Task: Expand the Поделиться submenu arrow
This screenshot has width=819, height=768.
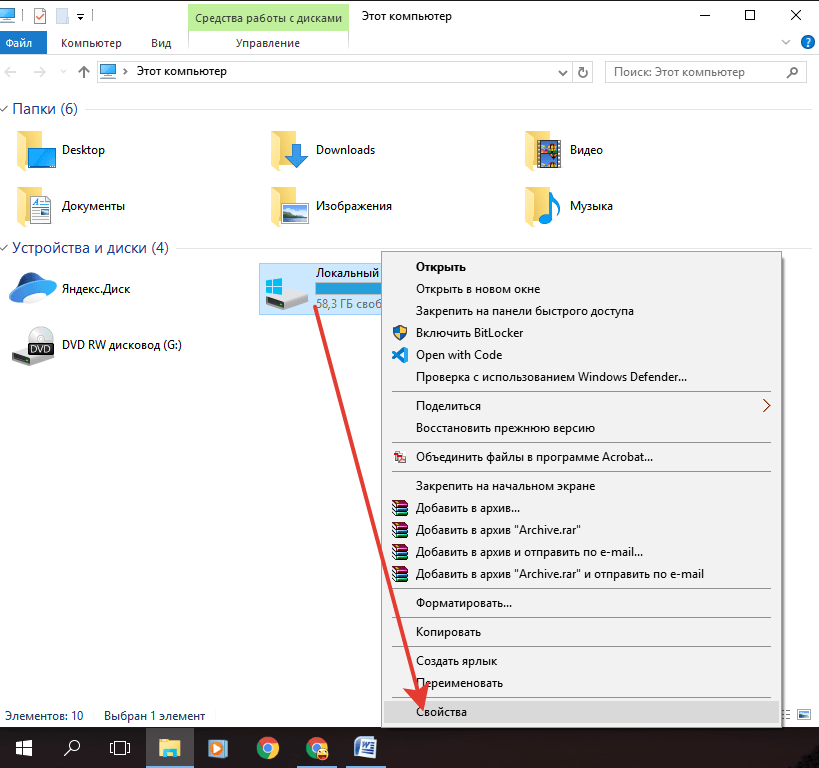Action: coord(766,405)
